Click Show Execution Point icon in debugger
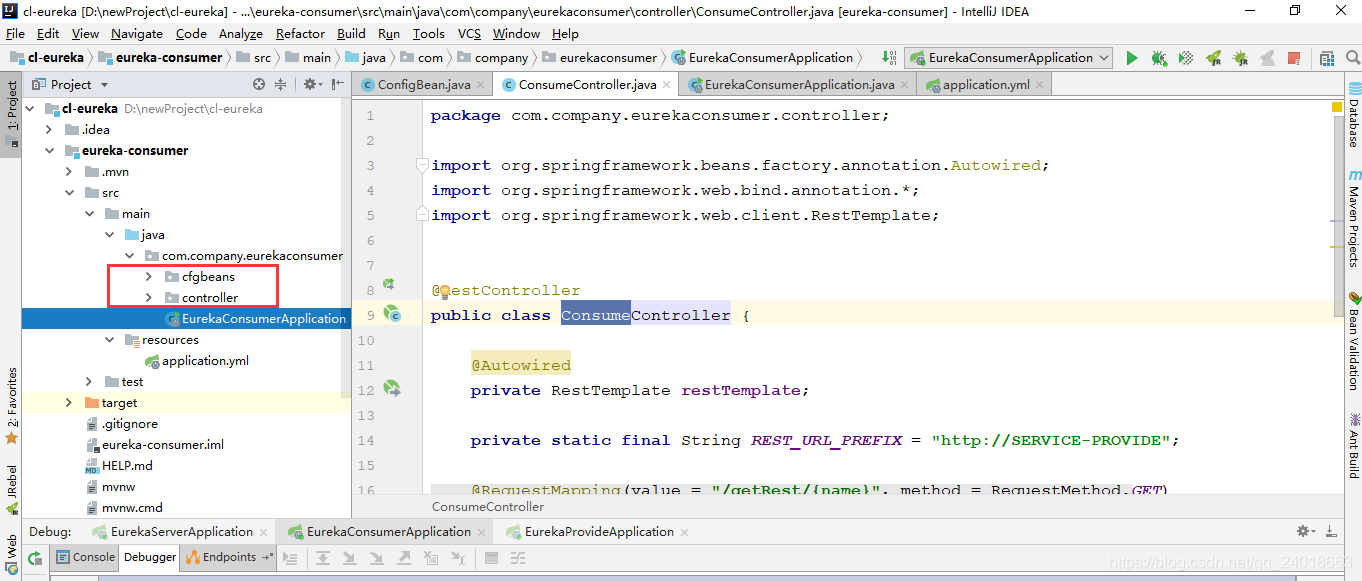 [x=290, y=558]
